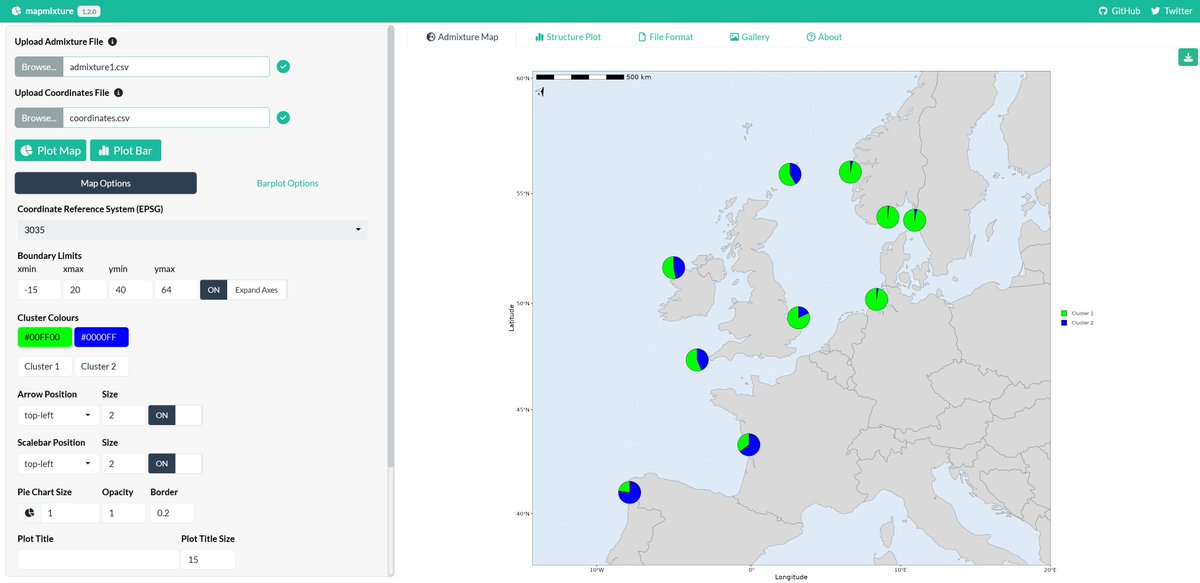Click the green download map button
The image size is (1200, 583).
point(1187,58)
